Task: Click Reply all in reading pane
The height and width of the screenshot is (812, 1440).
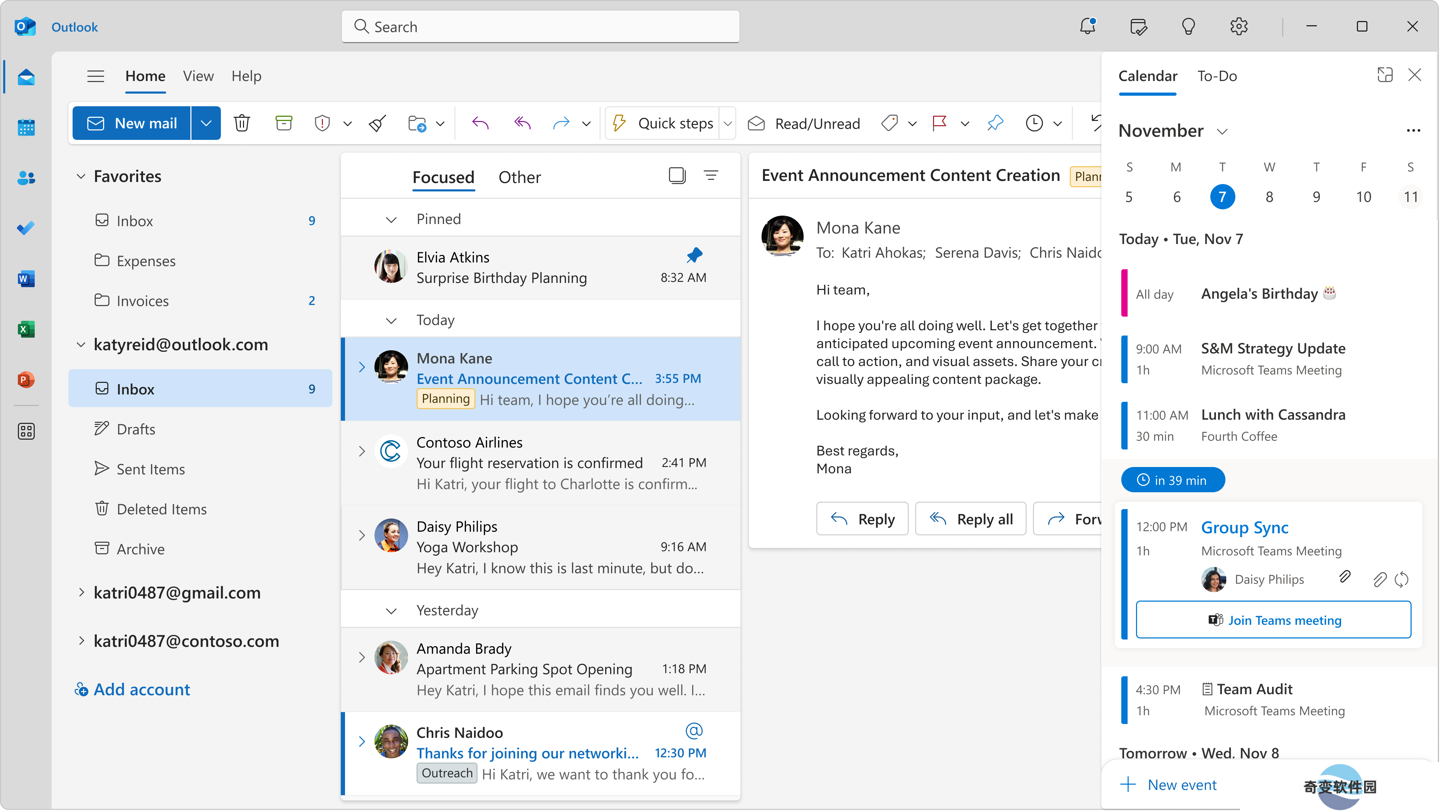Action: 970,519
